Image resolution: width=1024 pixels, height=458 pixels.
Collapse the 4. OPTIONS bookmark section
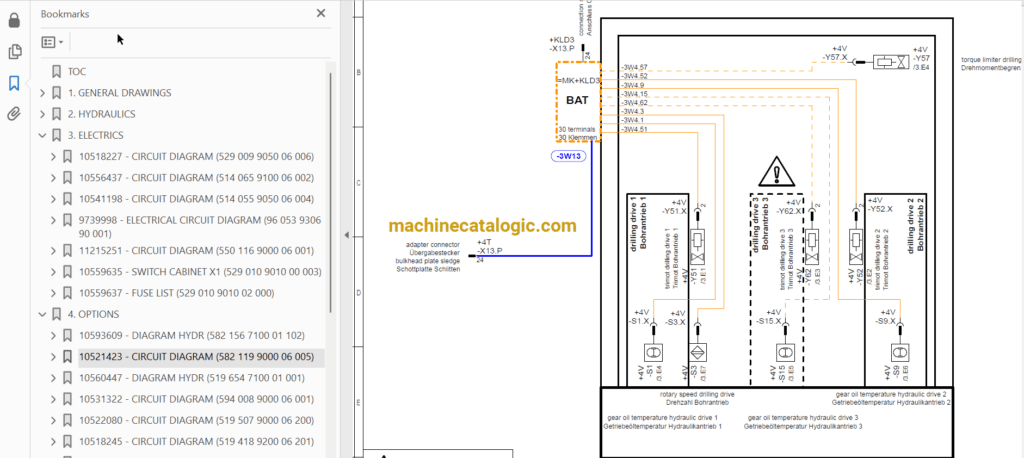click(x=43, y=314)
